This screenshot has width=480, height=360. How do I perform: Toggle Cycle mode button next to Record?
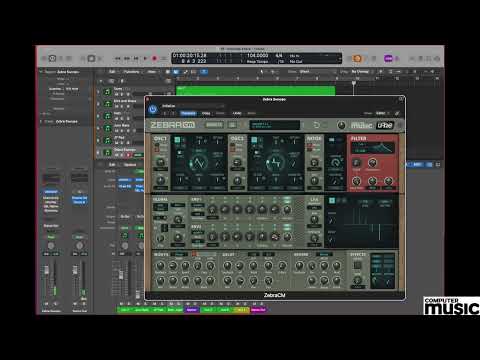tap(164, 58)
